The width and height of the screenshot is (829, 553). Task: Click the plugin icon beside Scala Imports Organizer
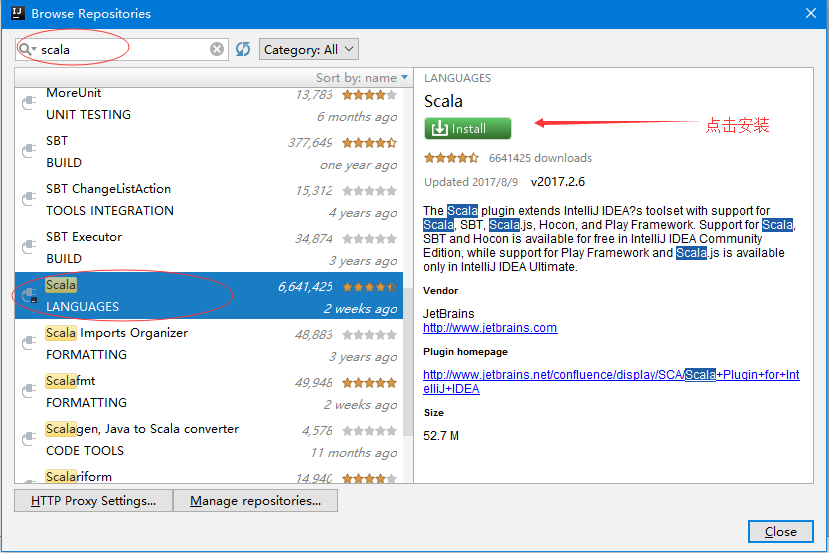pos(29,344)
